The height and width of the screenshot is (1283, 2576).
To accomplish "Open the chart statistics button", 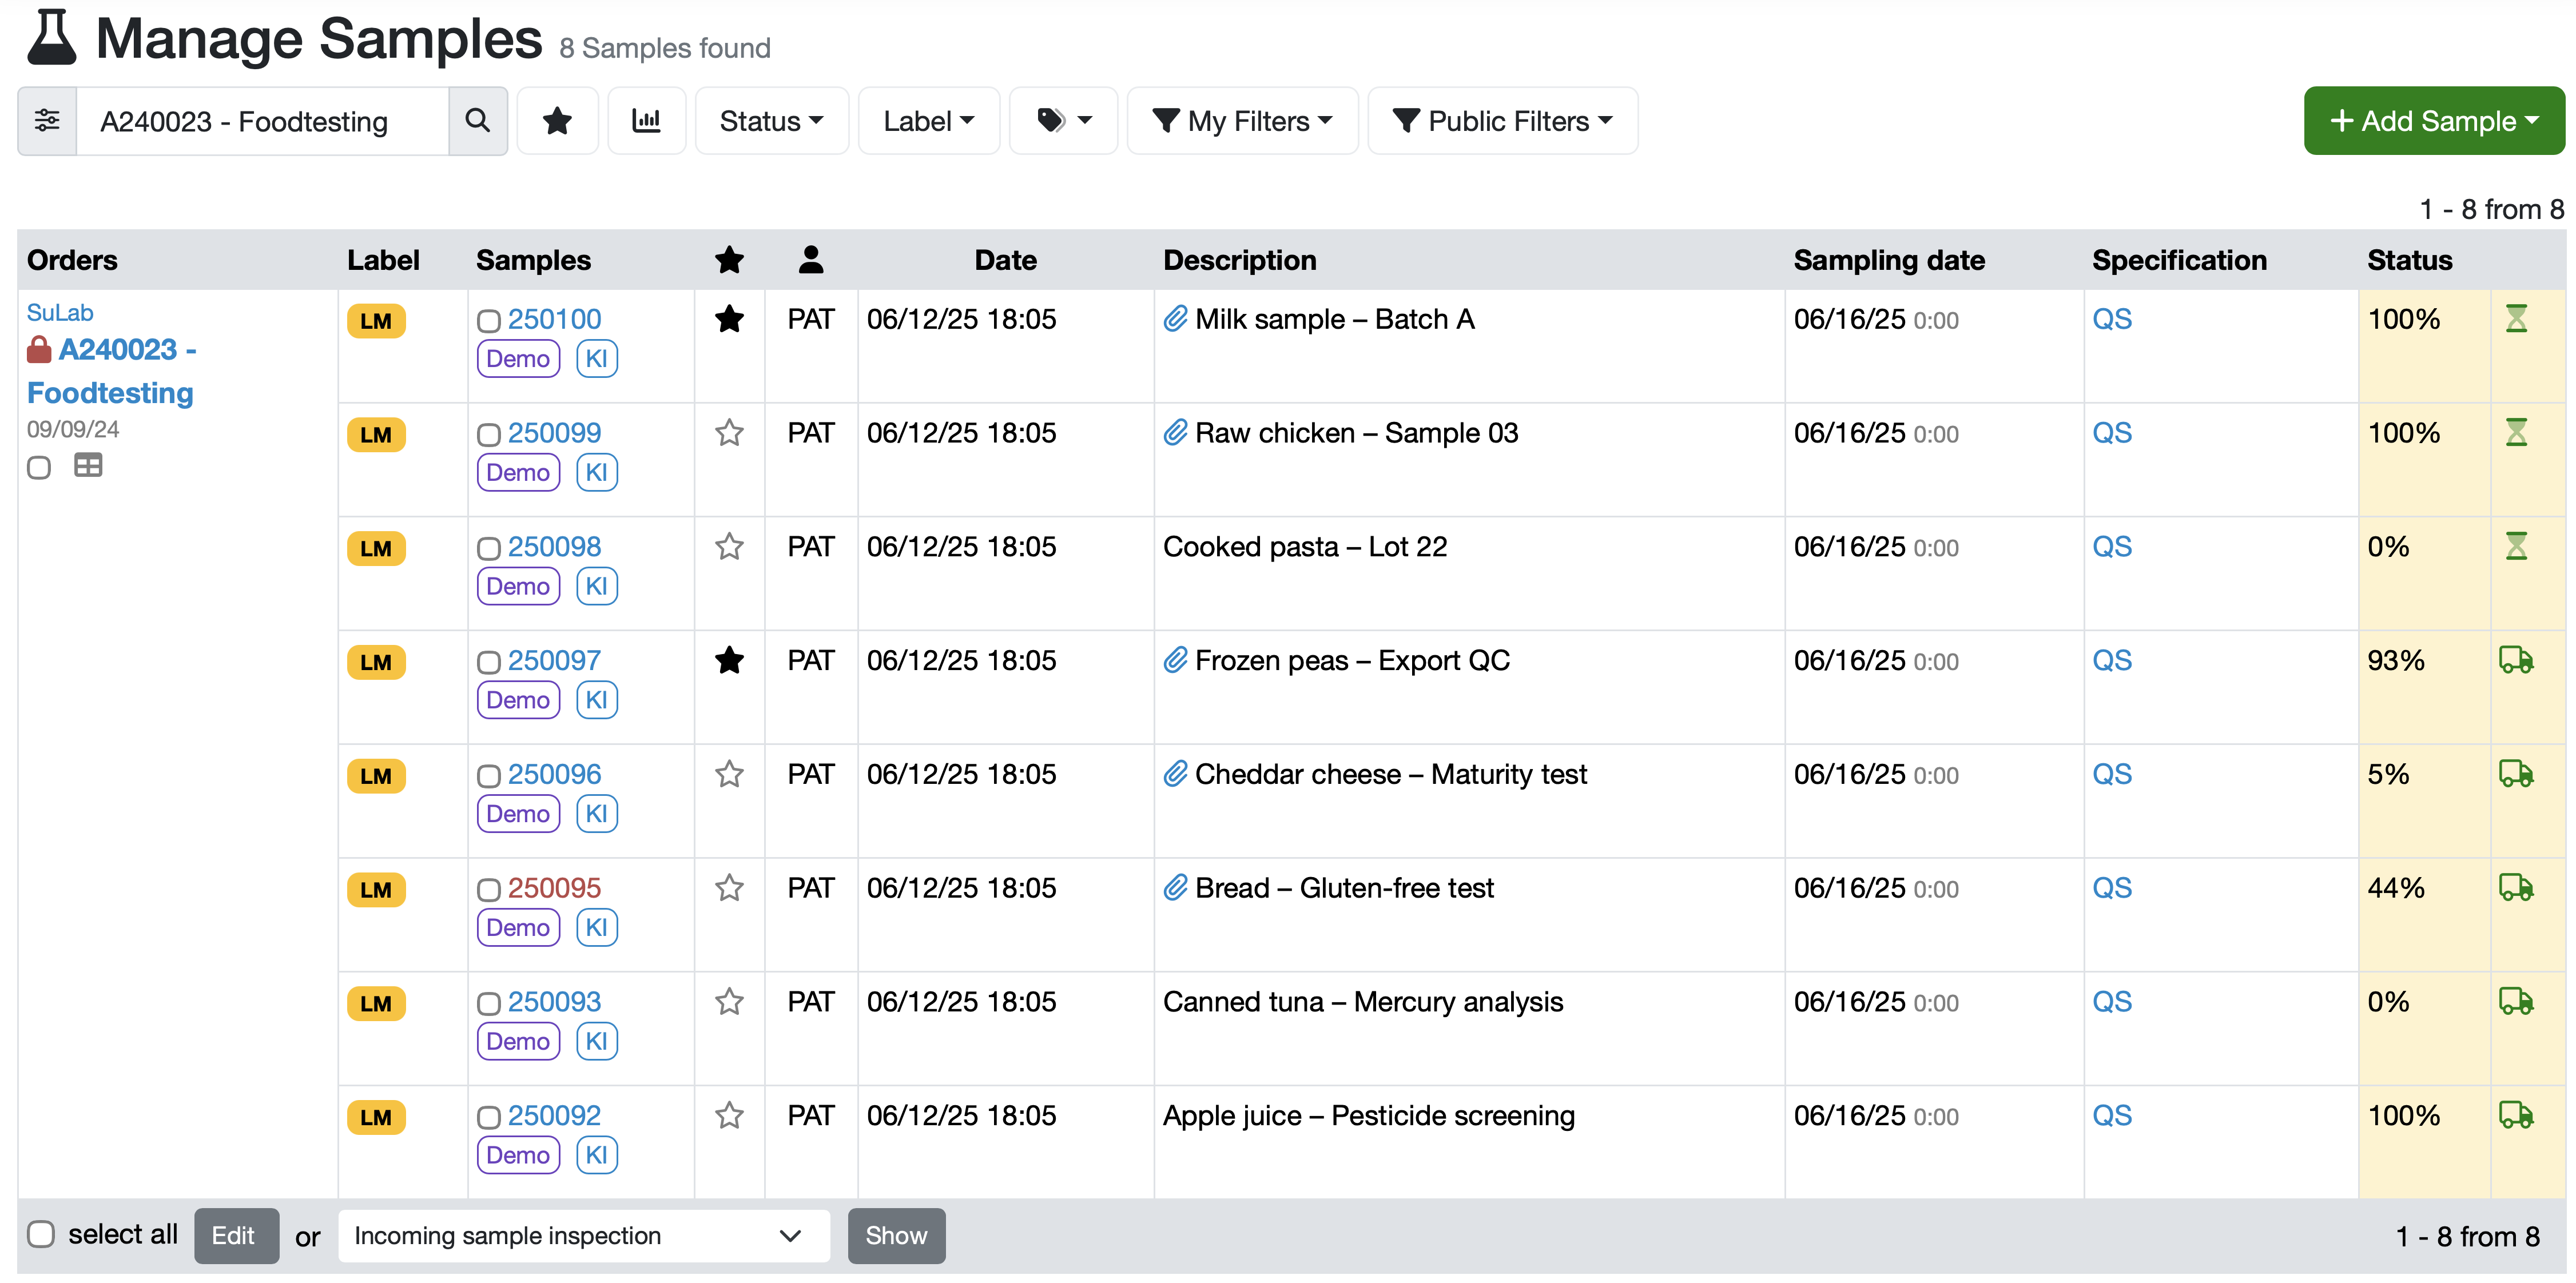I will click(646, 121).
